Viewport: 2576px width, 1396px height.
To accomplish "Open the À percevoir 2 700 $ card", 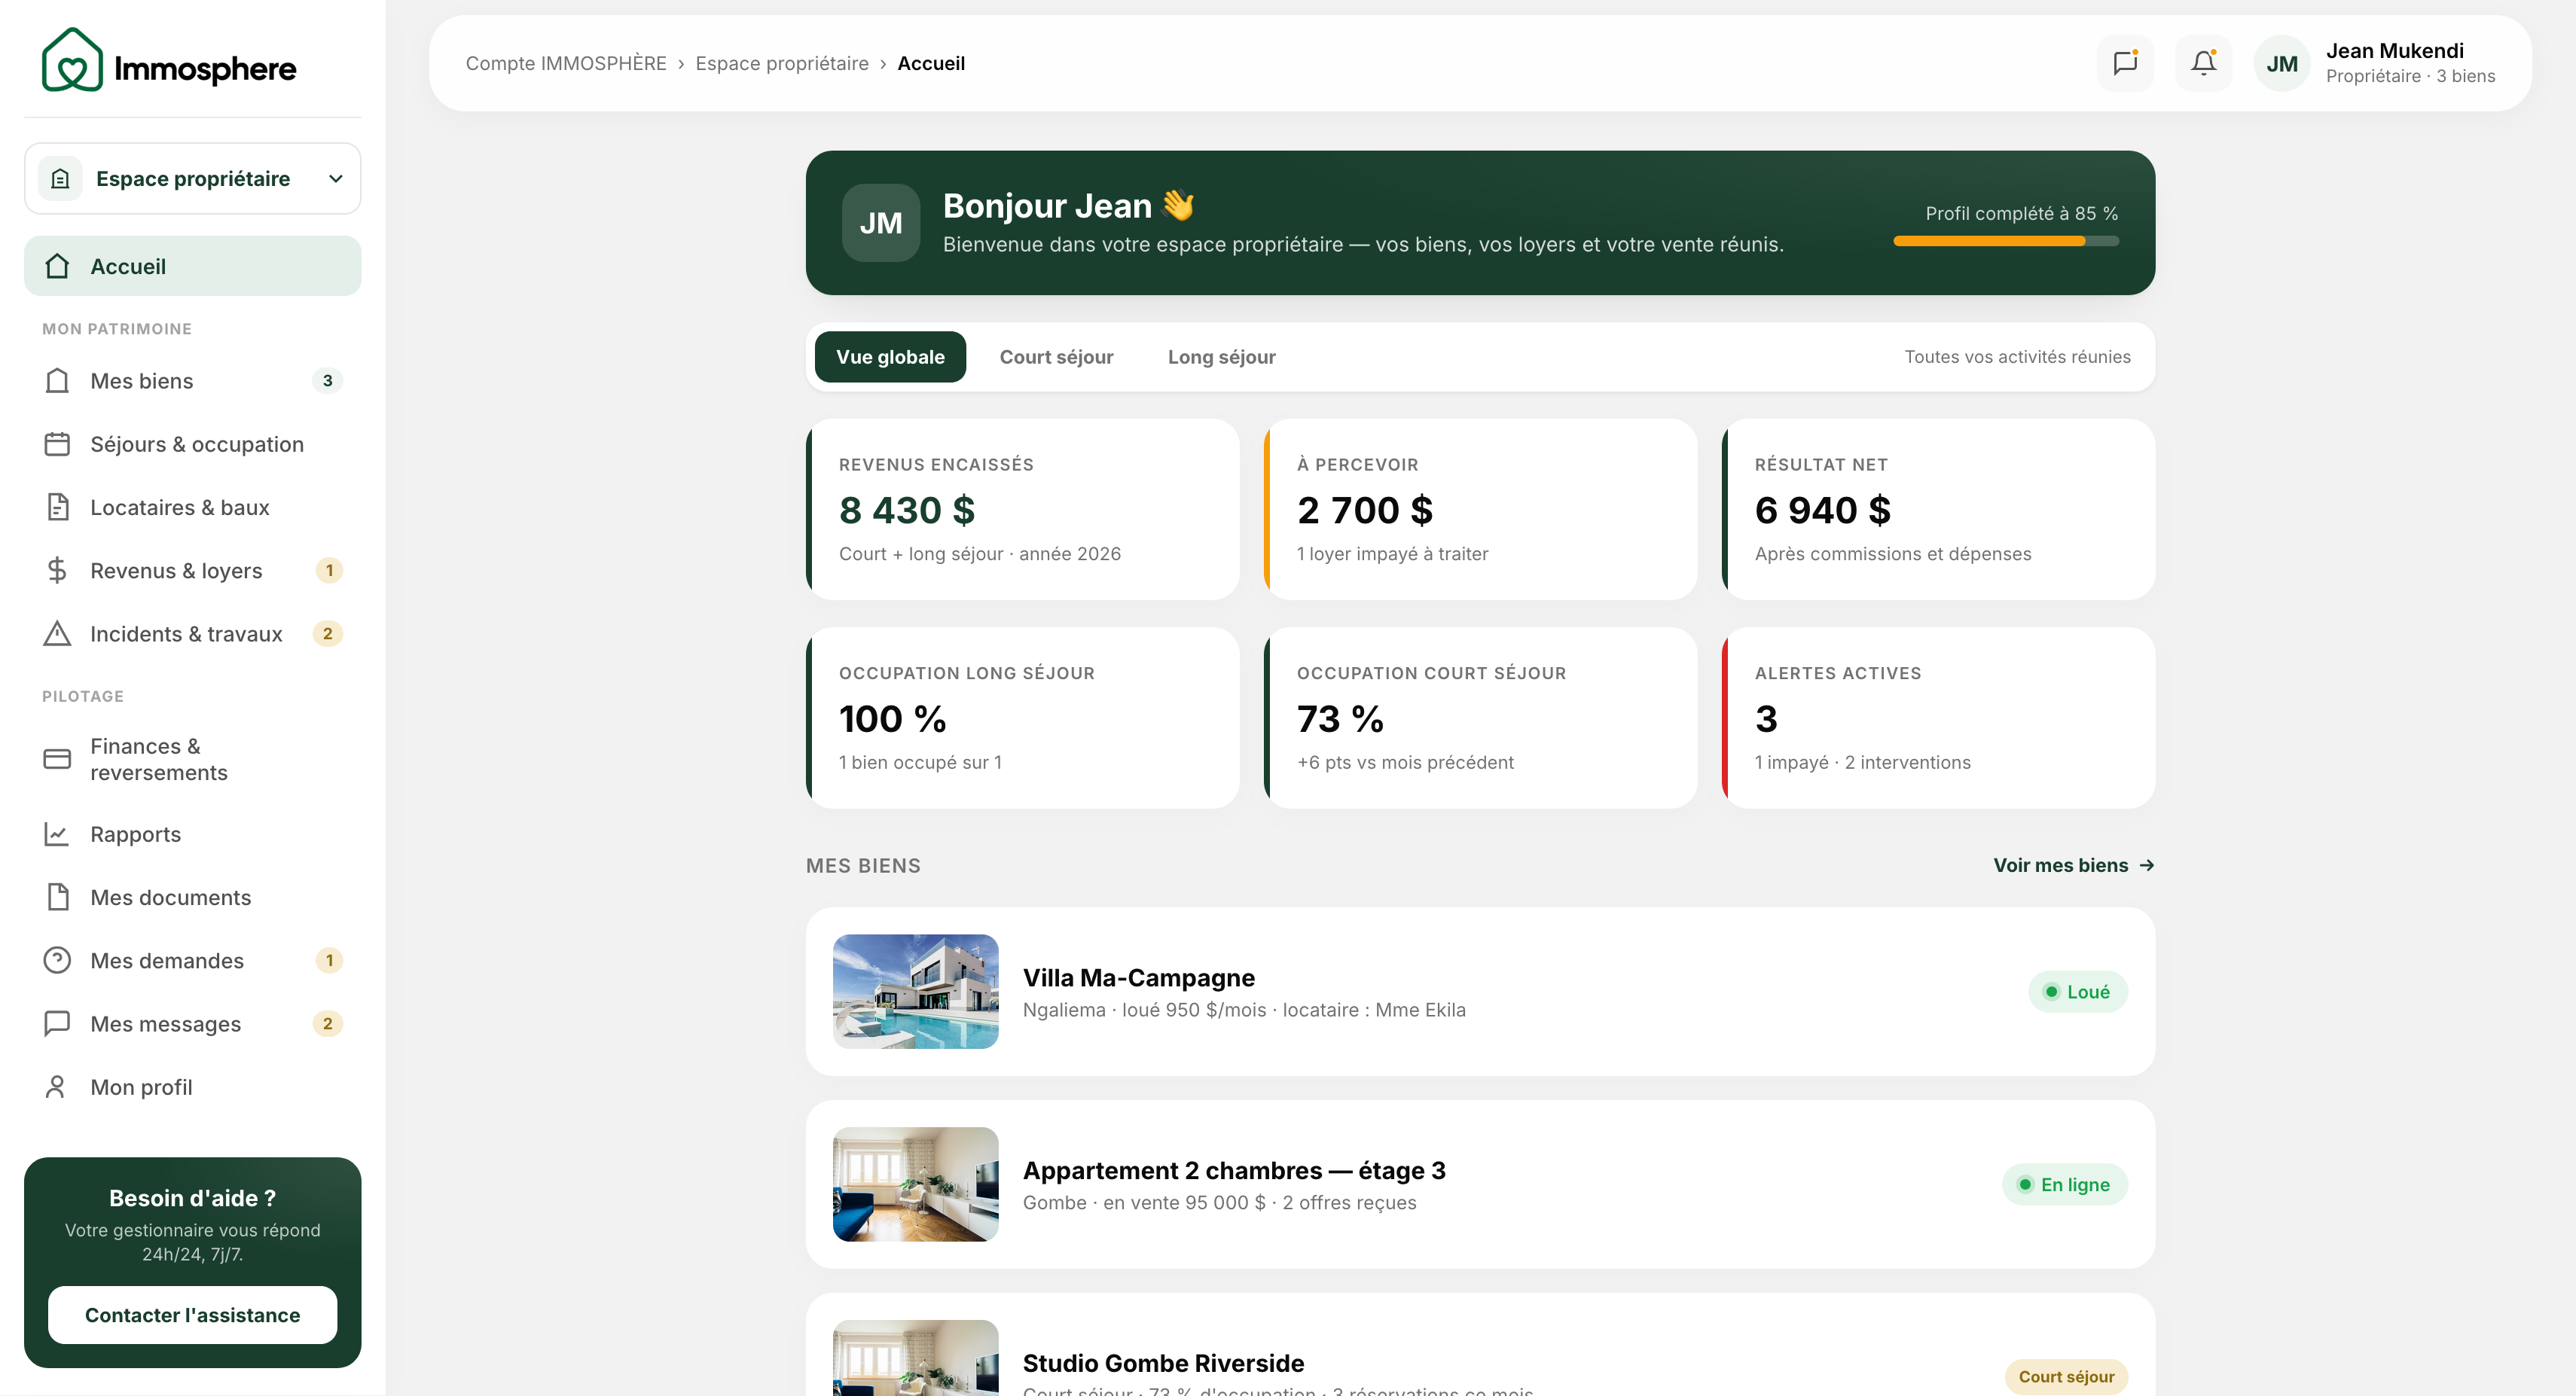I will [1480, 509].
